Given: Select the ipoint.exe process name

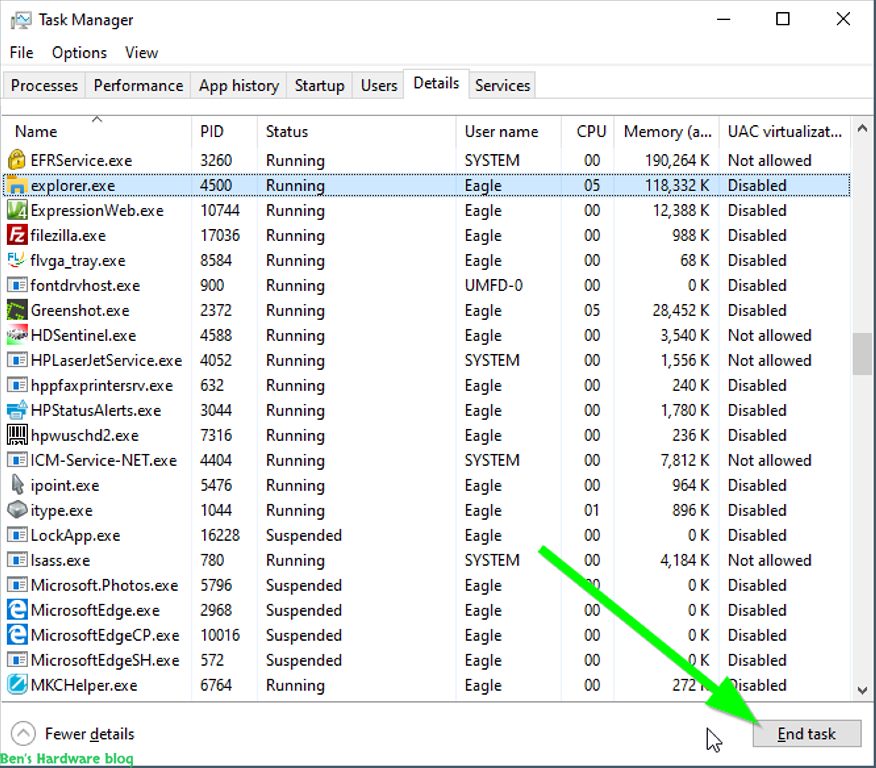Looking at the screenshot, I should tap(65, 485).
